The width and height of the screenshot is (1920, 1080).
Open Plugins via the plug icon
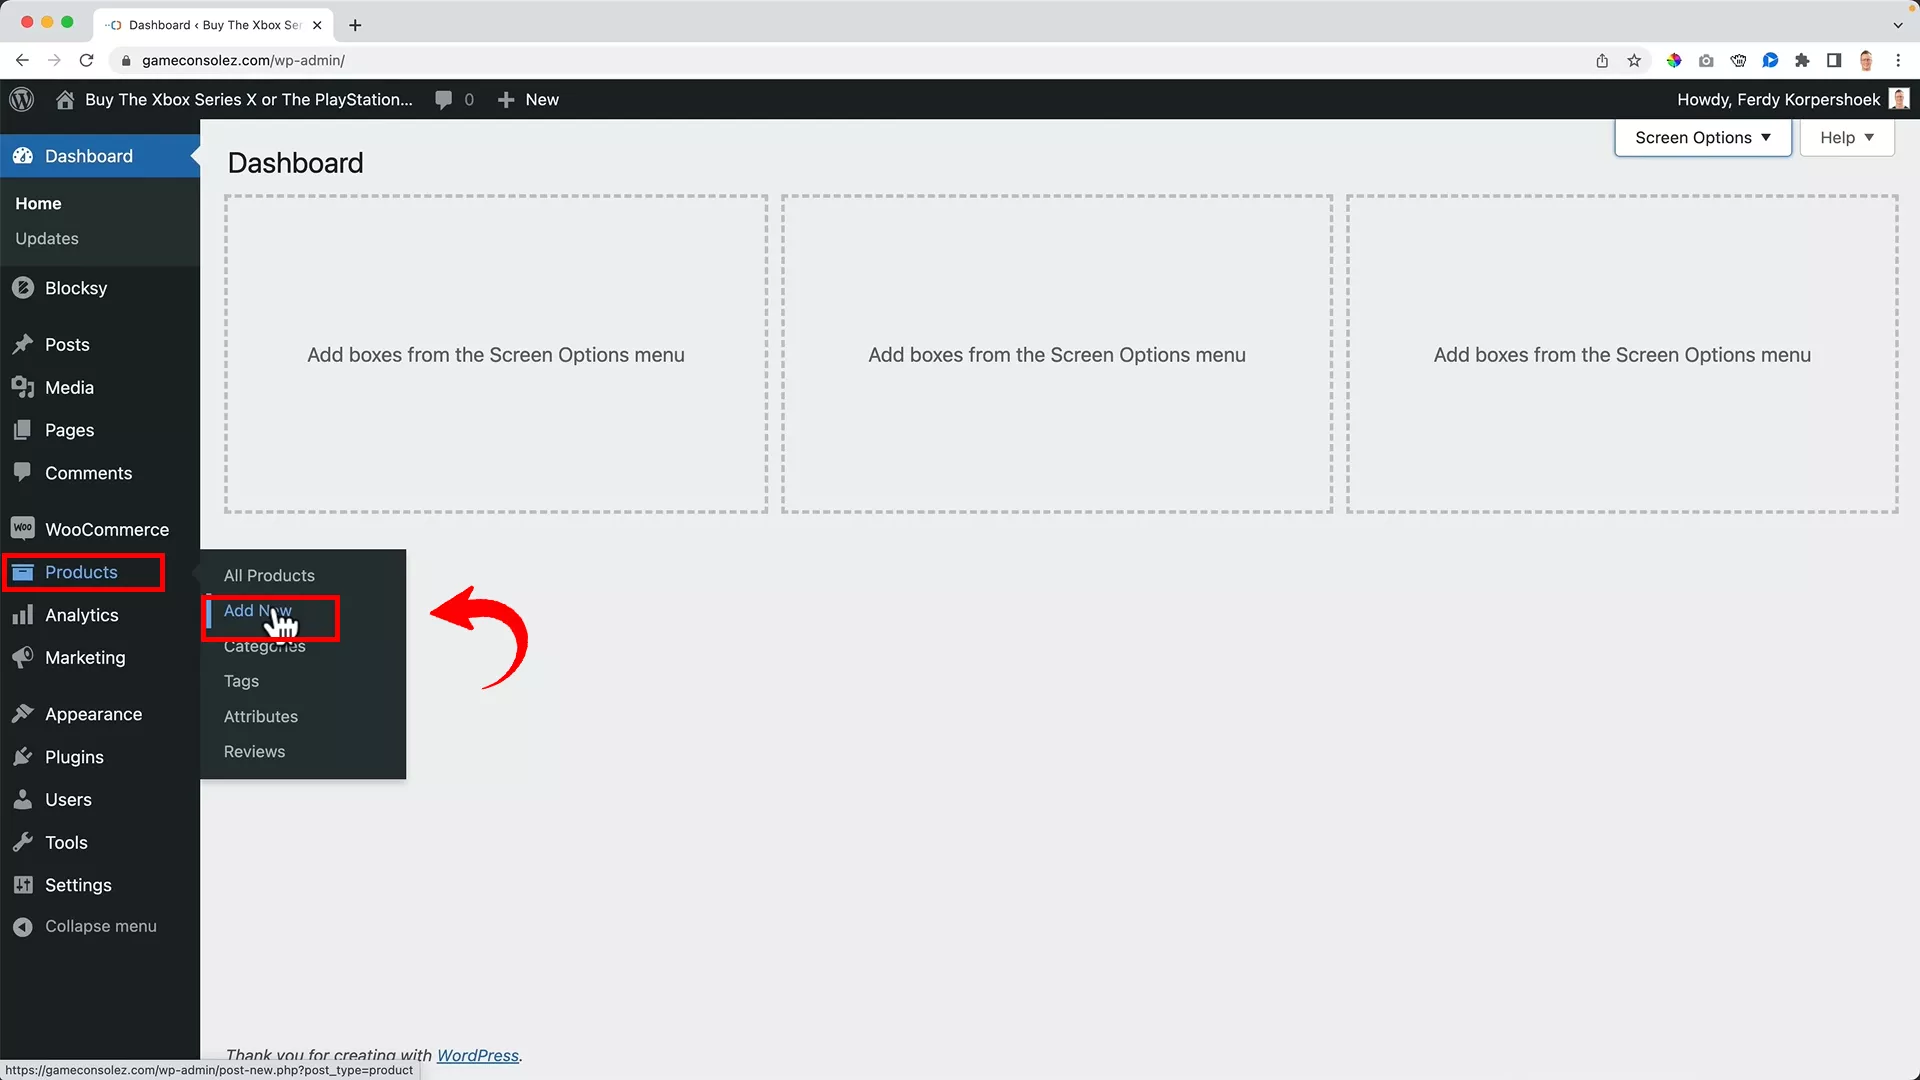[x=22, y=757]
